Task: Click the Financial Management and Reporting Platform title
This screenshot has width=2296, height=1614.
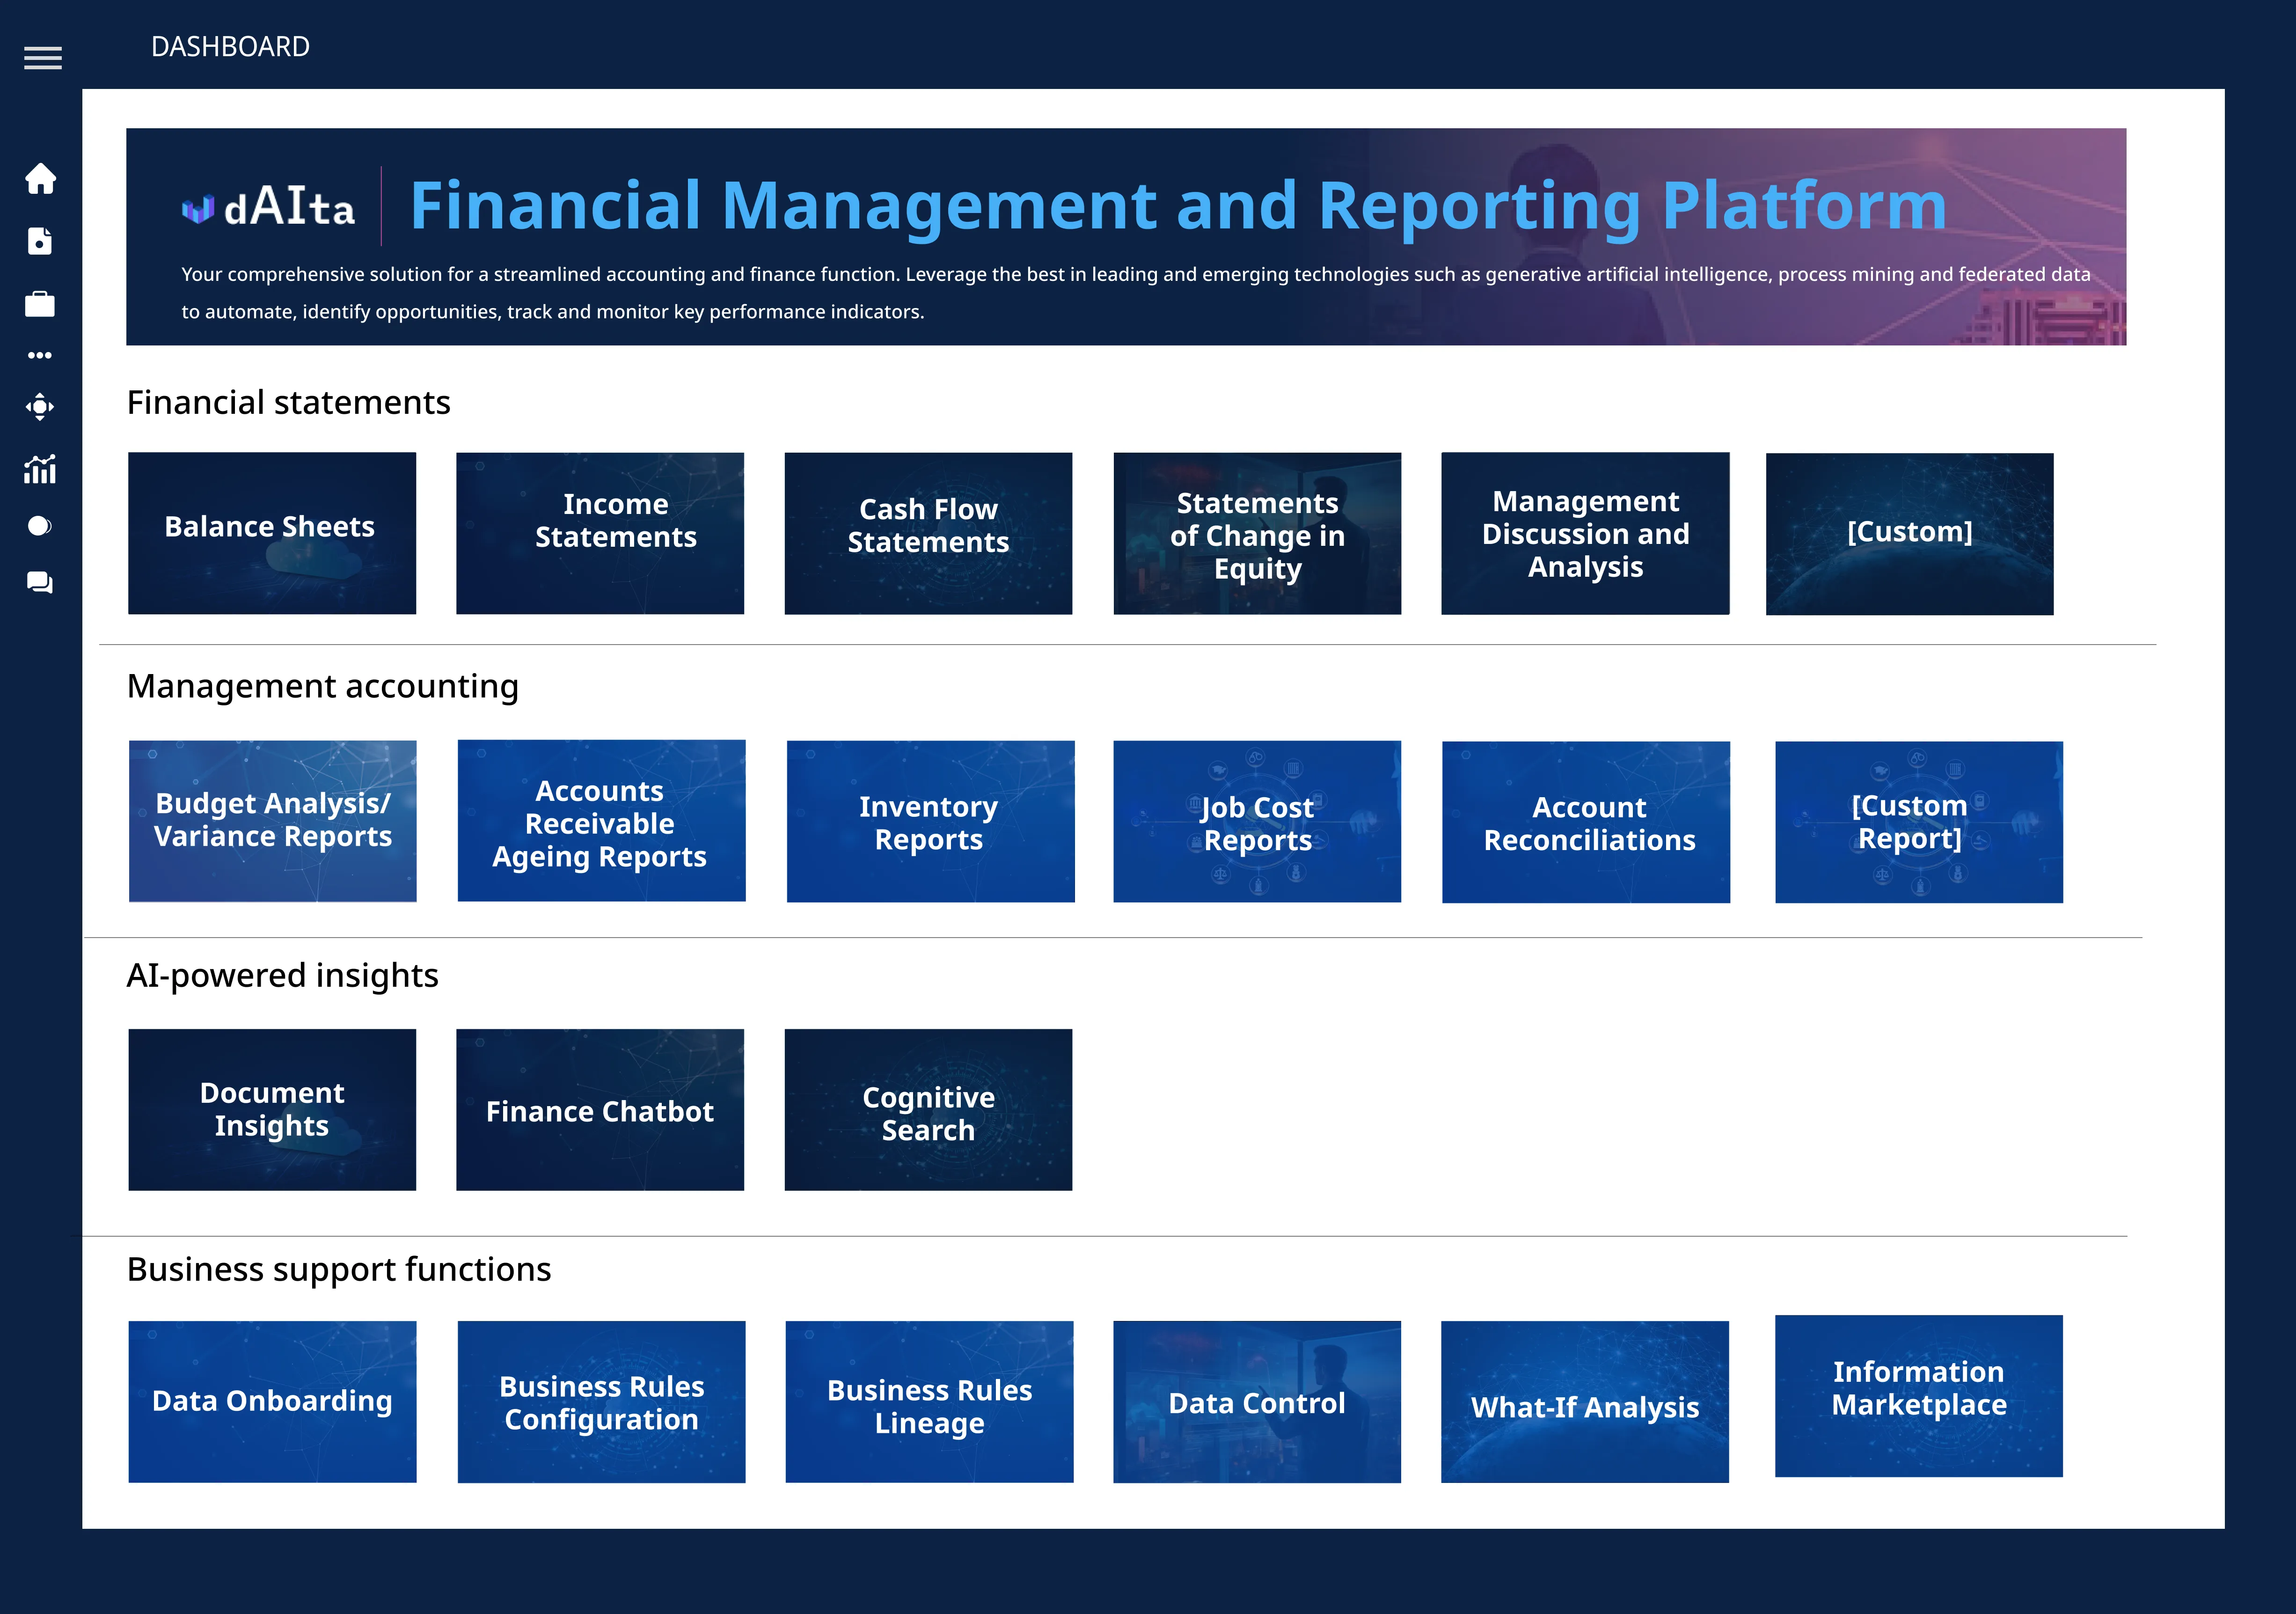Action: 1178,206
